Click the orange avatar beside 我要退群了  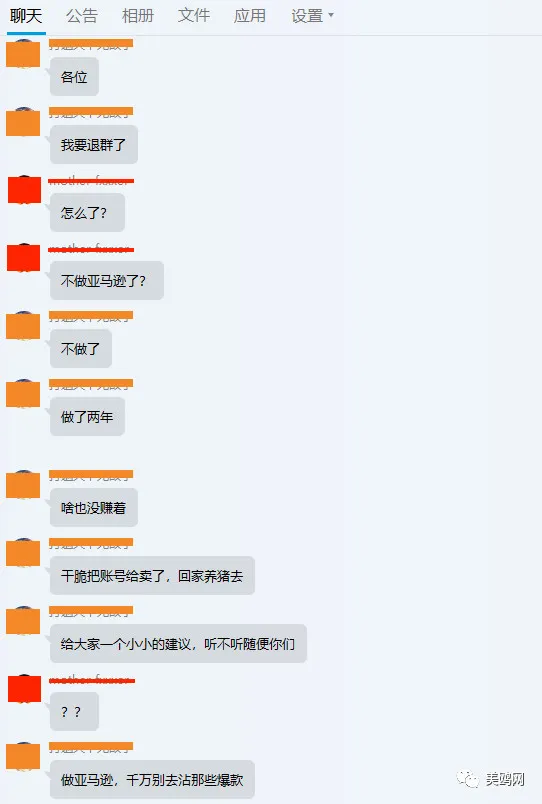(x=23, y=122)
